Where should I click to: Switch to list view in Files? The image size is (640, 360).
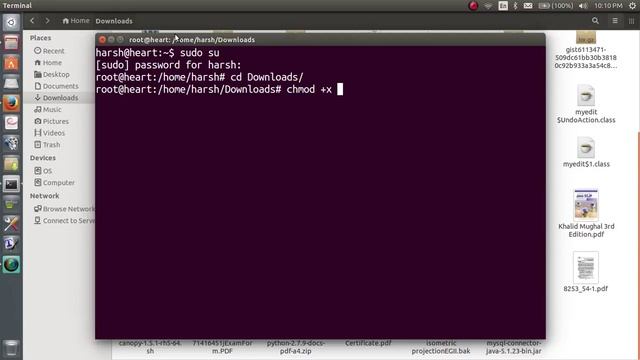(x=615, y=20)
